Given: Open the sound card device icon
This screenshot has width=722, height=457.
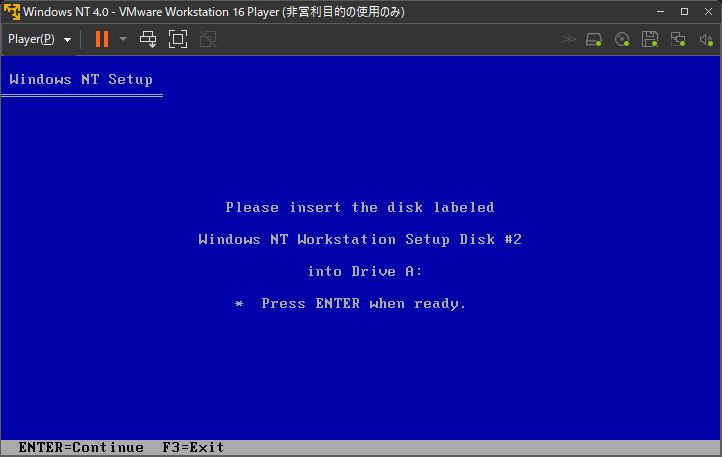Looking at the screenshot, I should [706, 39].
